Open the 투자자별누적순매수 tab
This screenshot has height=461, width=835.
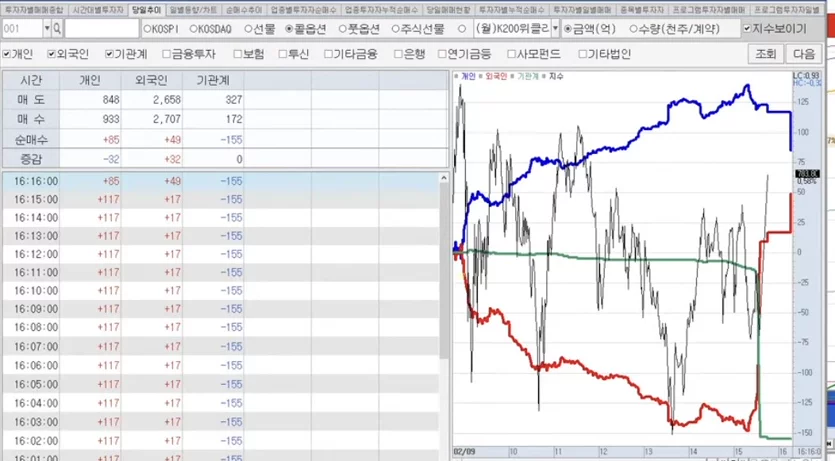512,10
